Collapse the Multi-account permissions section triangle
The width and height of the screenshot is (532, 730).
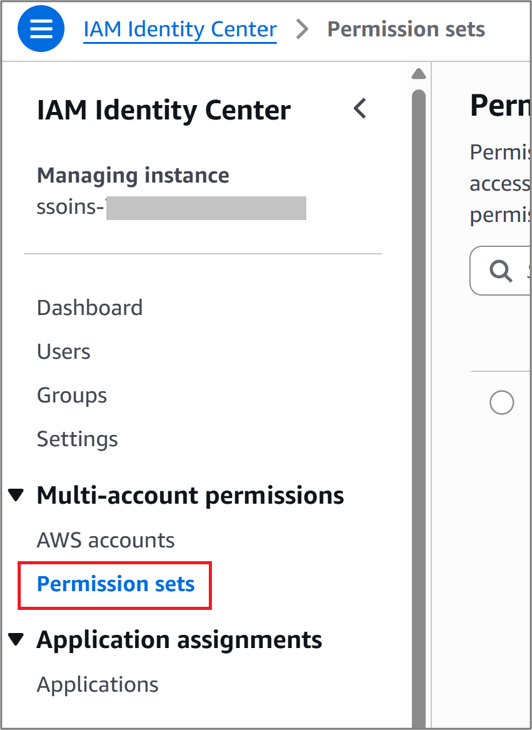click(x=16, y=495)
